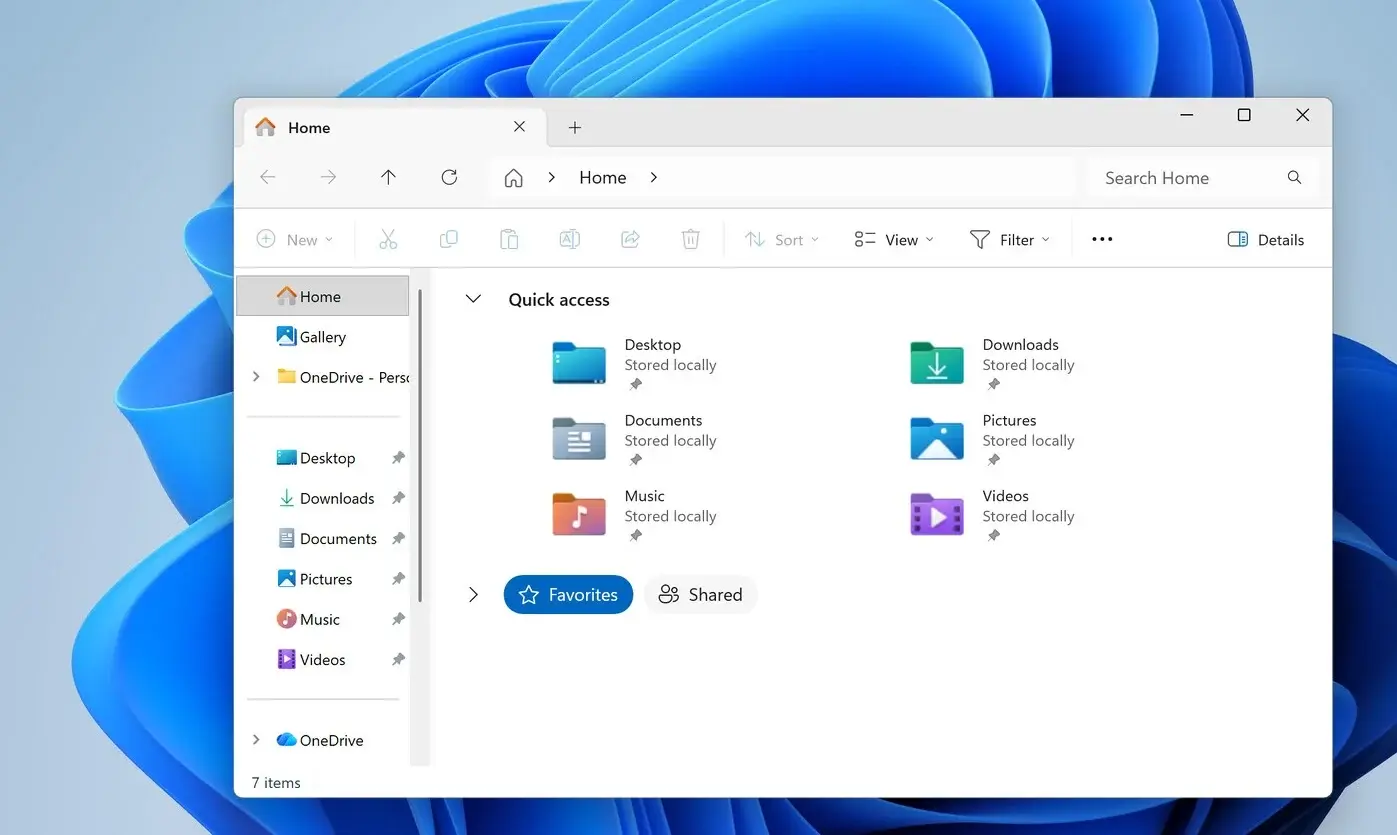Click the Delete trash icon

pyautogui.click(x=690, y=239)
